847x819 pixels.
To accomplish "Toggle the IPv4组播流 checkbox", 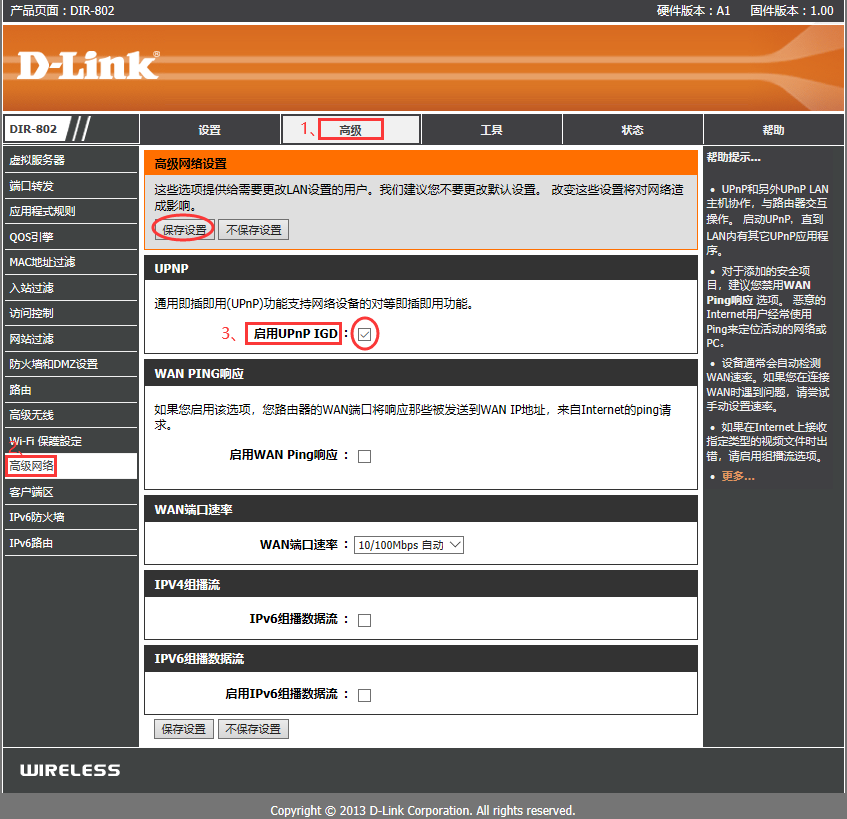I will 364,620.
